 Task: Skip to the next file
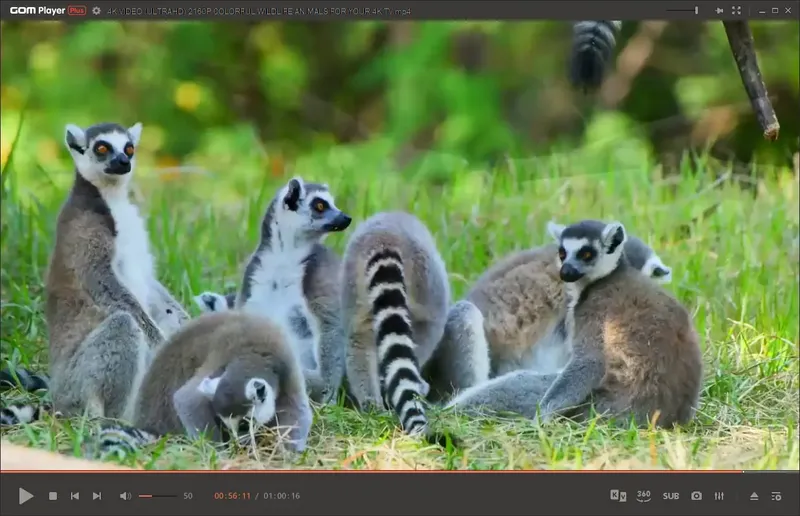coord(97,496)
